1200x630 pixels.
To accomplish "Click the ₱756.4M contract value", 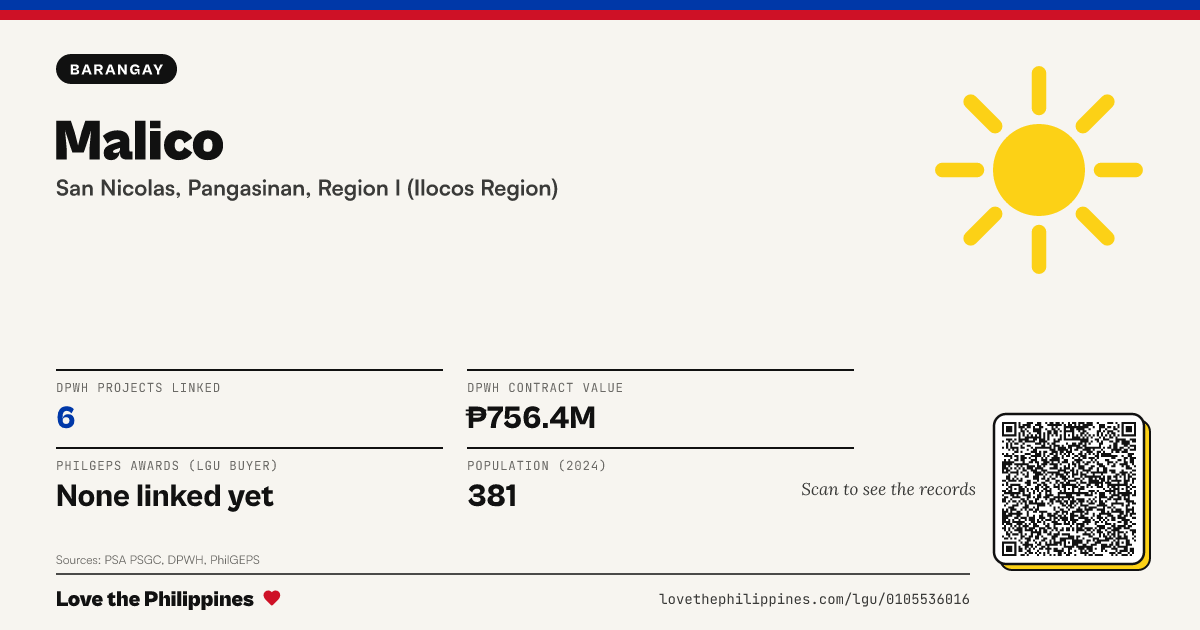I will point(531,417).
